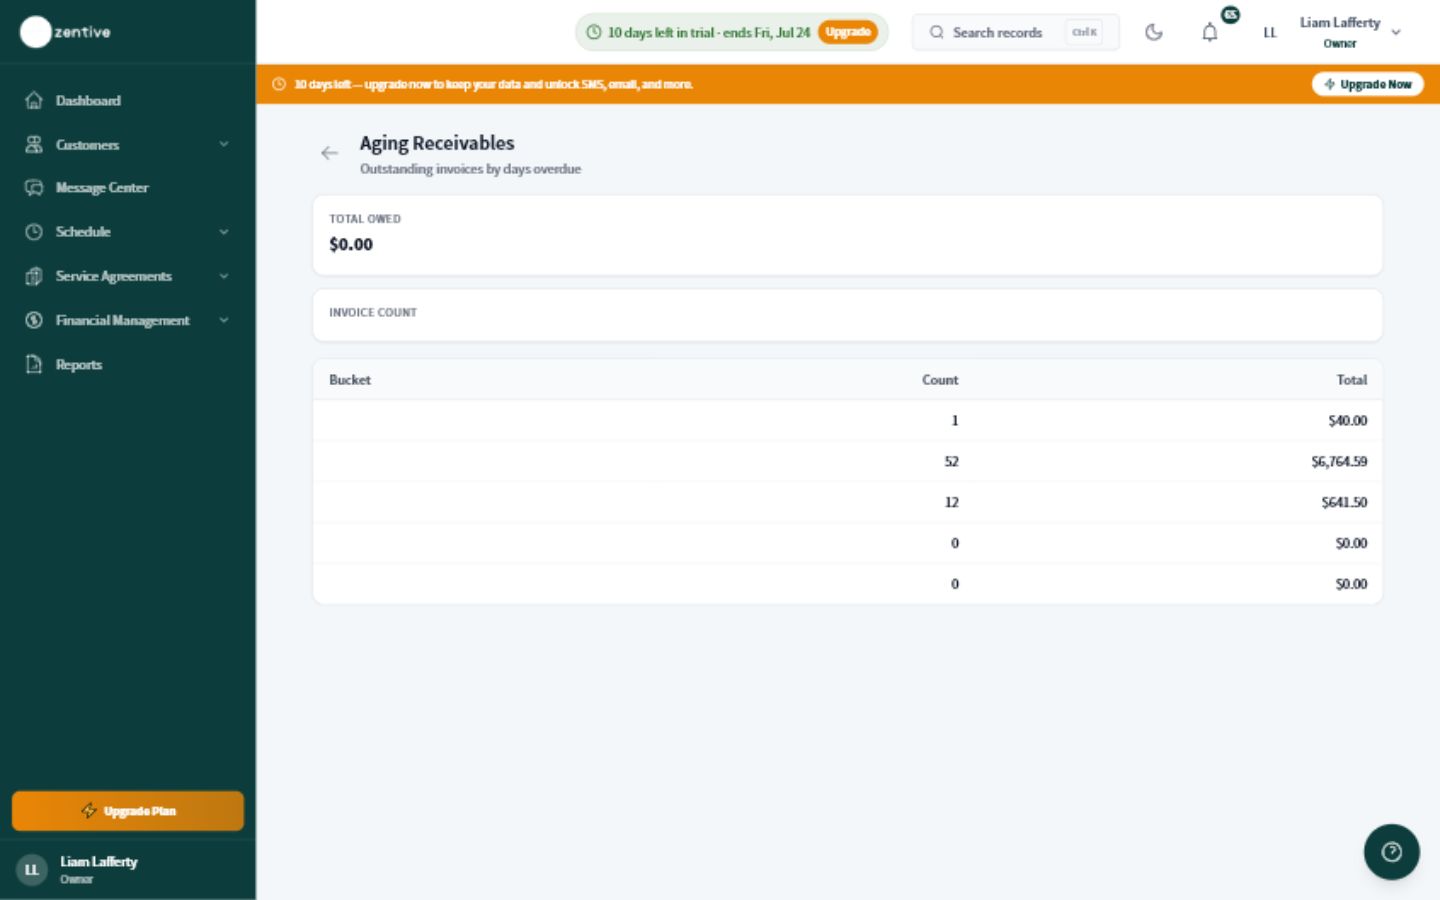Open the help question mark bubble
This screenshot has width=1440, height=900.
1391,852
